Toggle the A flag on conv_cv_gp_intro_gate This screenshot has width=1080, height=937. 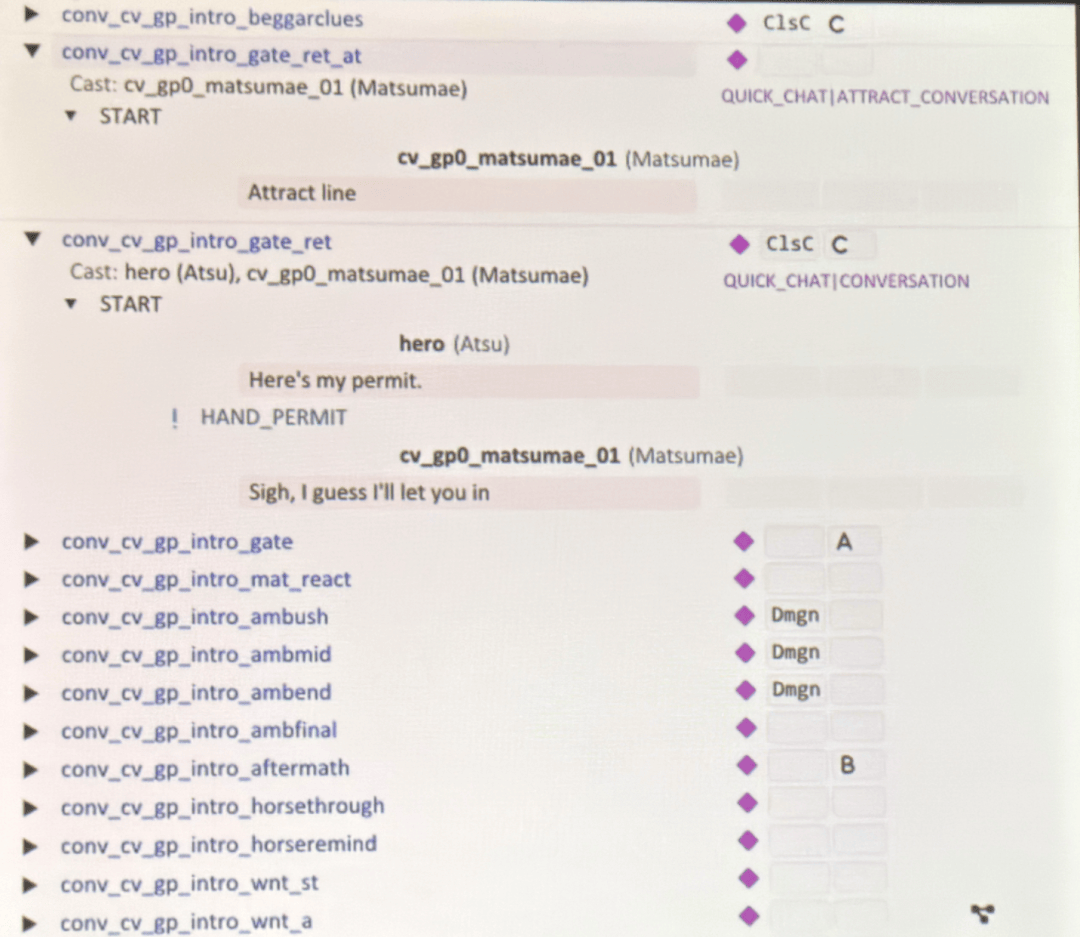[845, 542]
